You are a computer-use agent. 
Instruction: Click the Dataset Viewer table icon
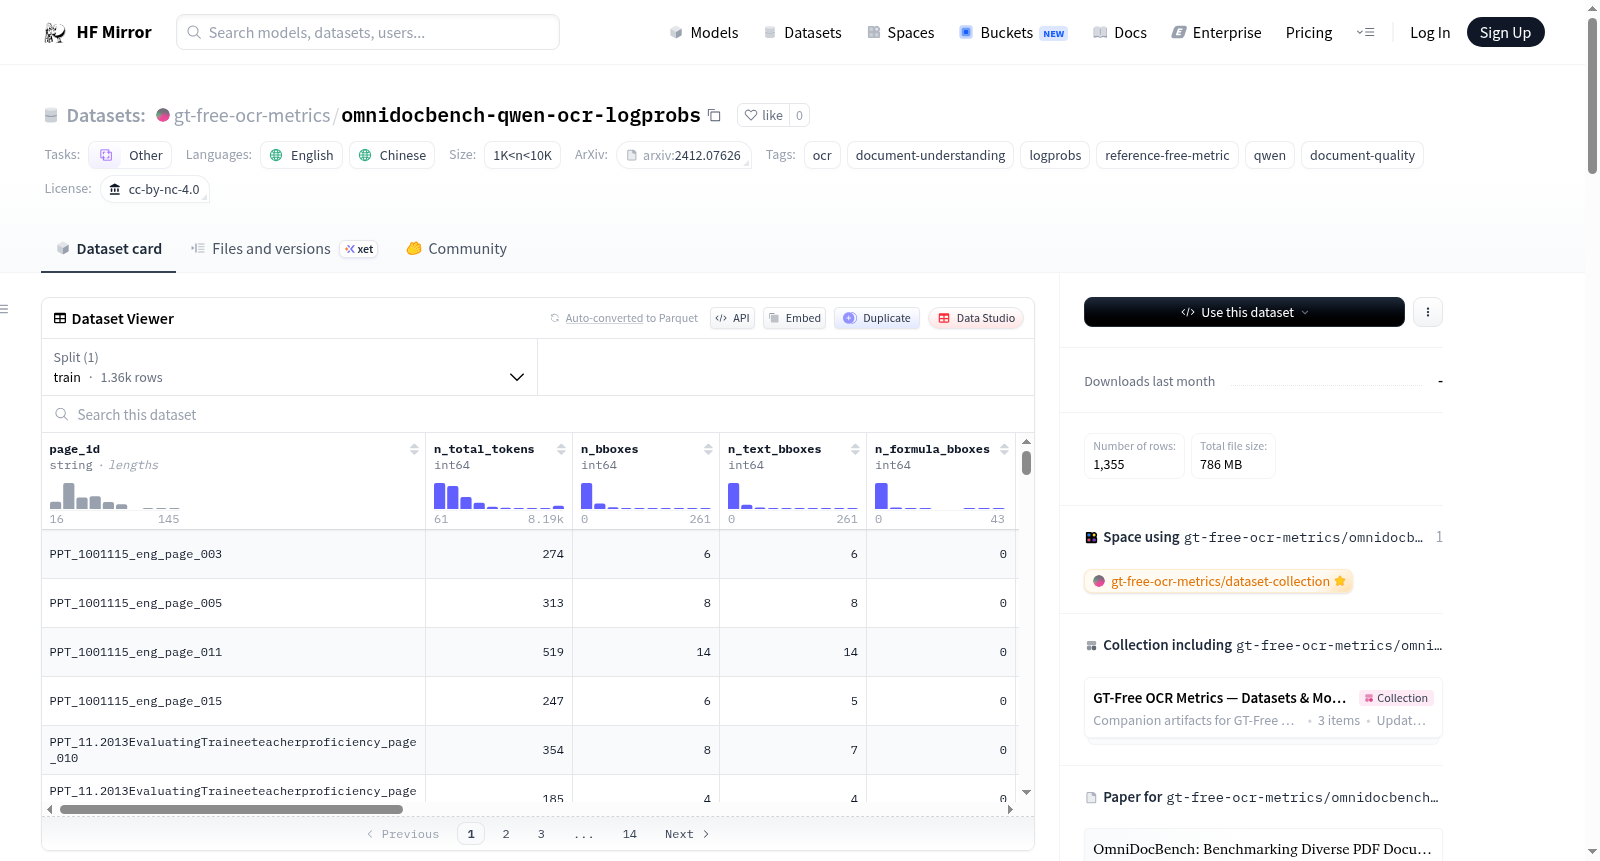coord(60,318)
